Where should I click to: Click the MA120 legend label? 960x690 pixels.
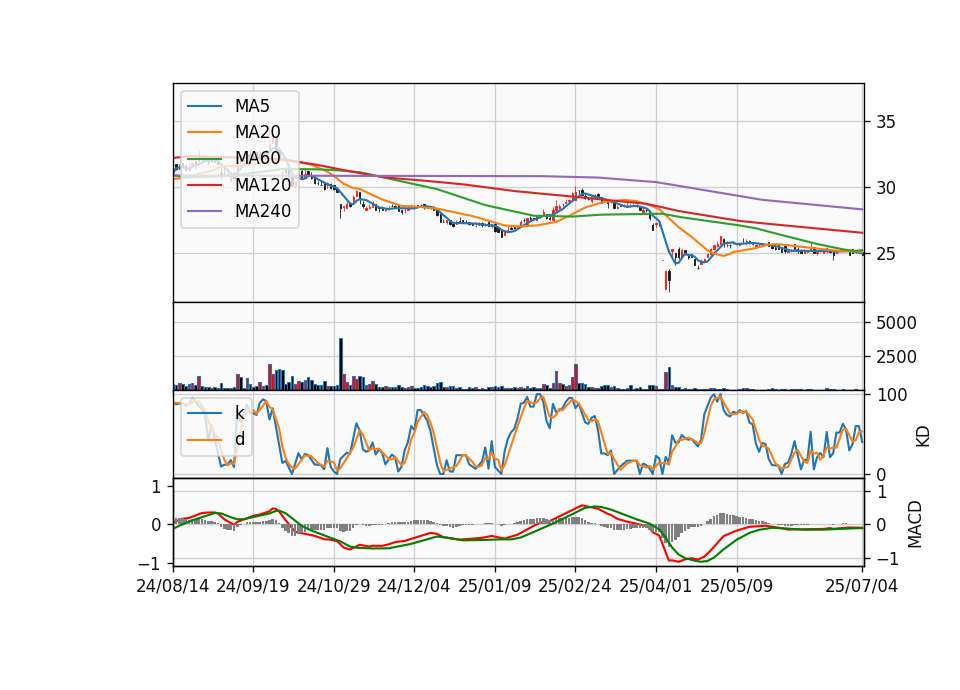(x=263, y=184)
